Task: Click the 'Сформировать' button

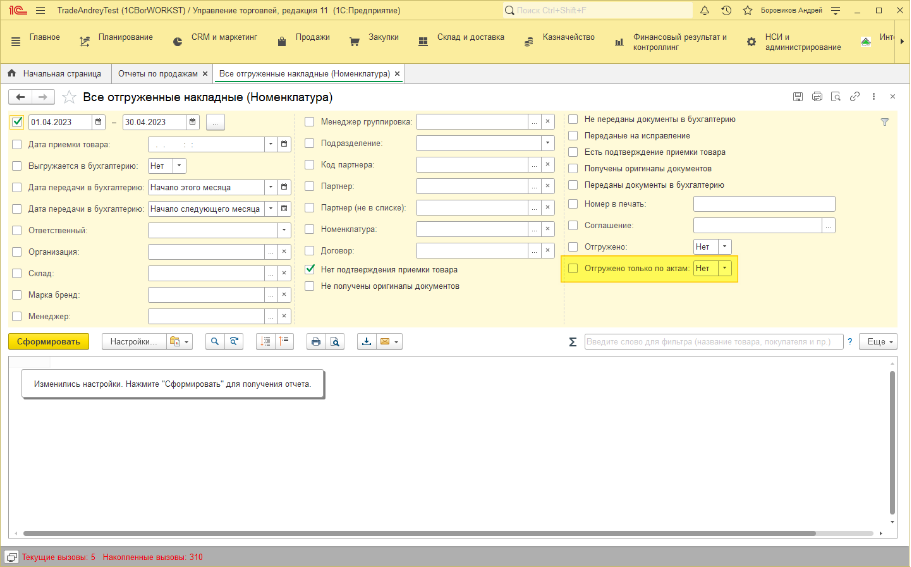Action: click(48, 341)
